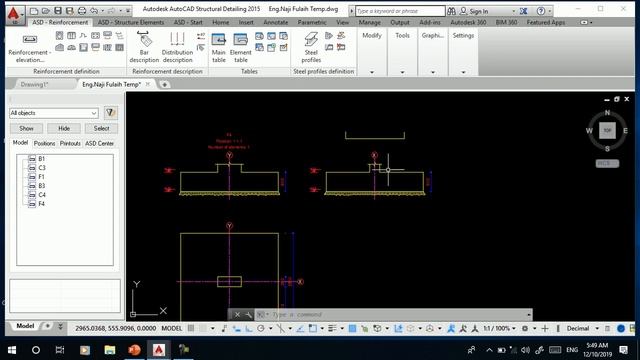Open the Parametric ribbon tab

(312, 22)
